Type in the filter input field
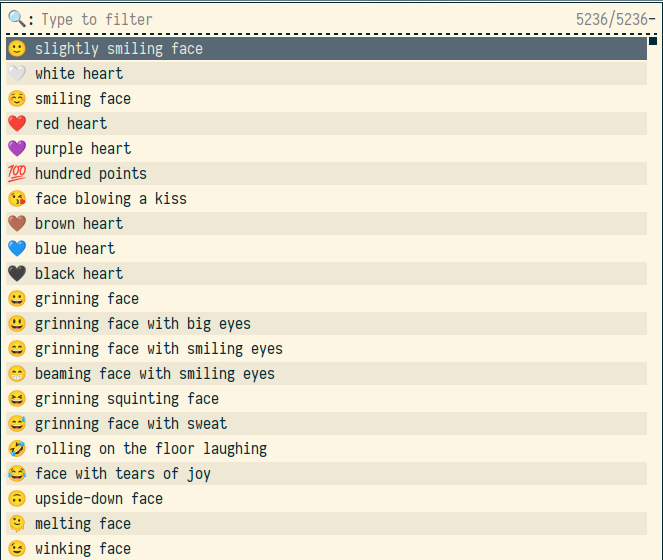The width and height of the screenshot is (663, 560). tap(300, 19)
